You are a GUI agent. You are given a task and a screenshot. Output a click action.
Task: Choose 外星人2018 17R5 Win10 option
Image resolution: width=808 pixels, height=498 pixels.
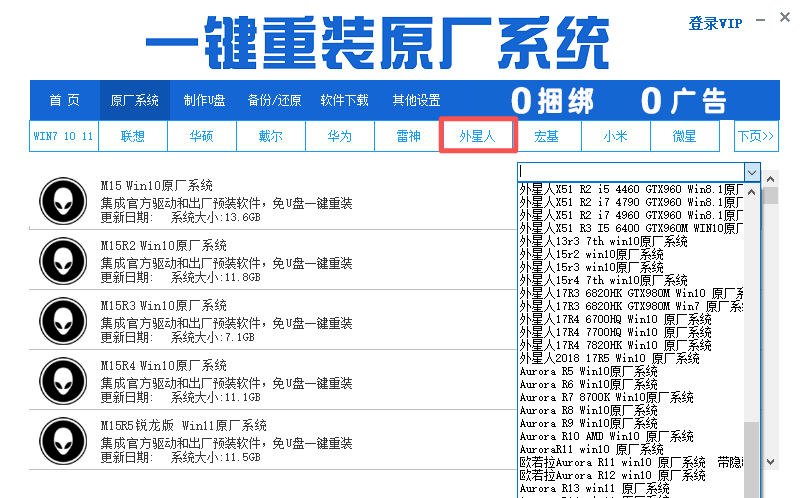tap(631, 358)
